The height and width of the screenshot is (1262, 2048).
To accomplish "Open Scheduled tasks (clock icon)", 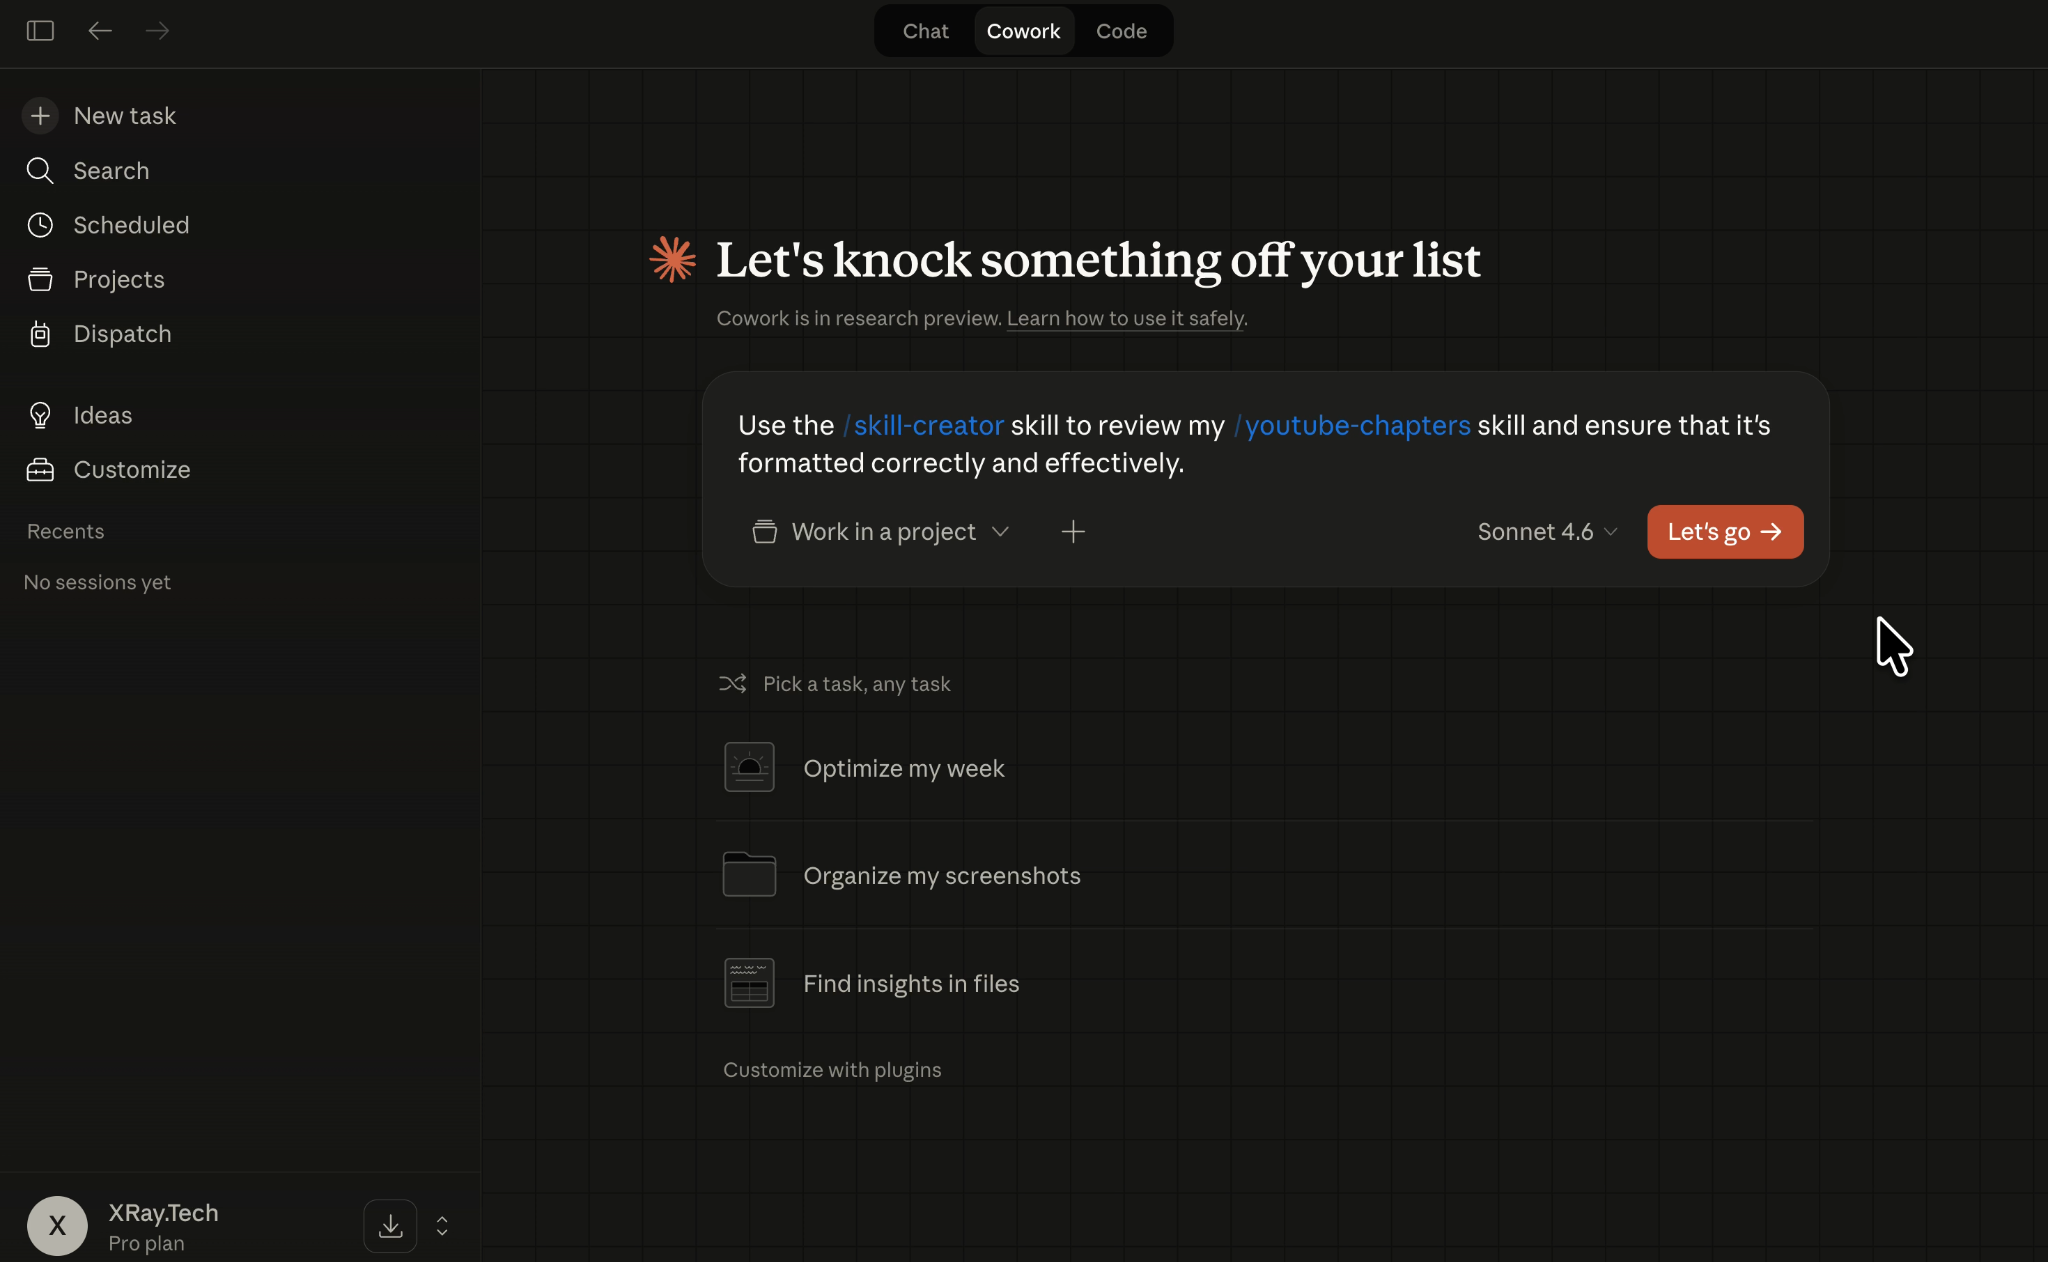I will 130,224.
